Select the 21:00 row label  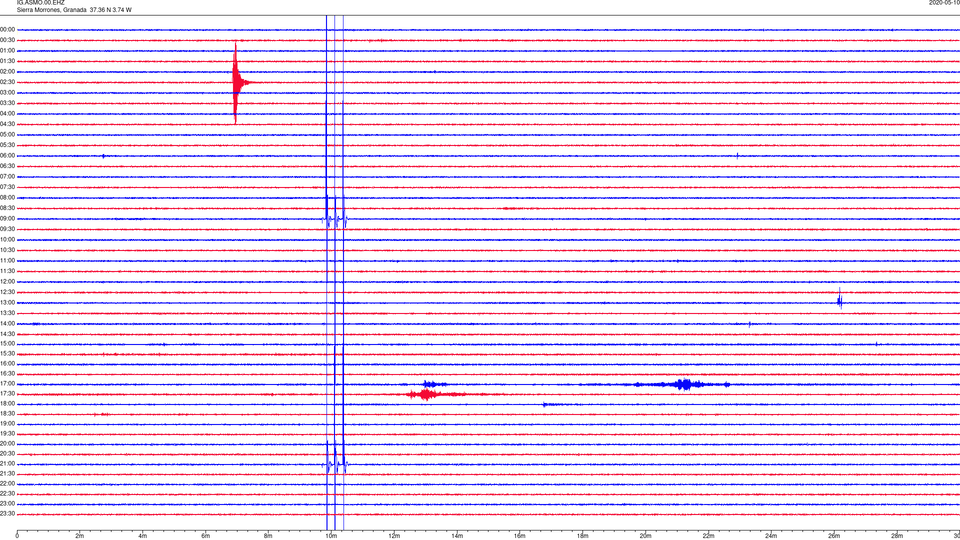click(7, 464)
